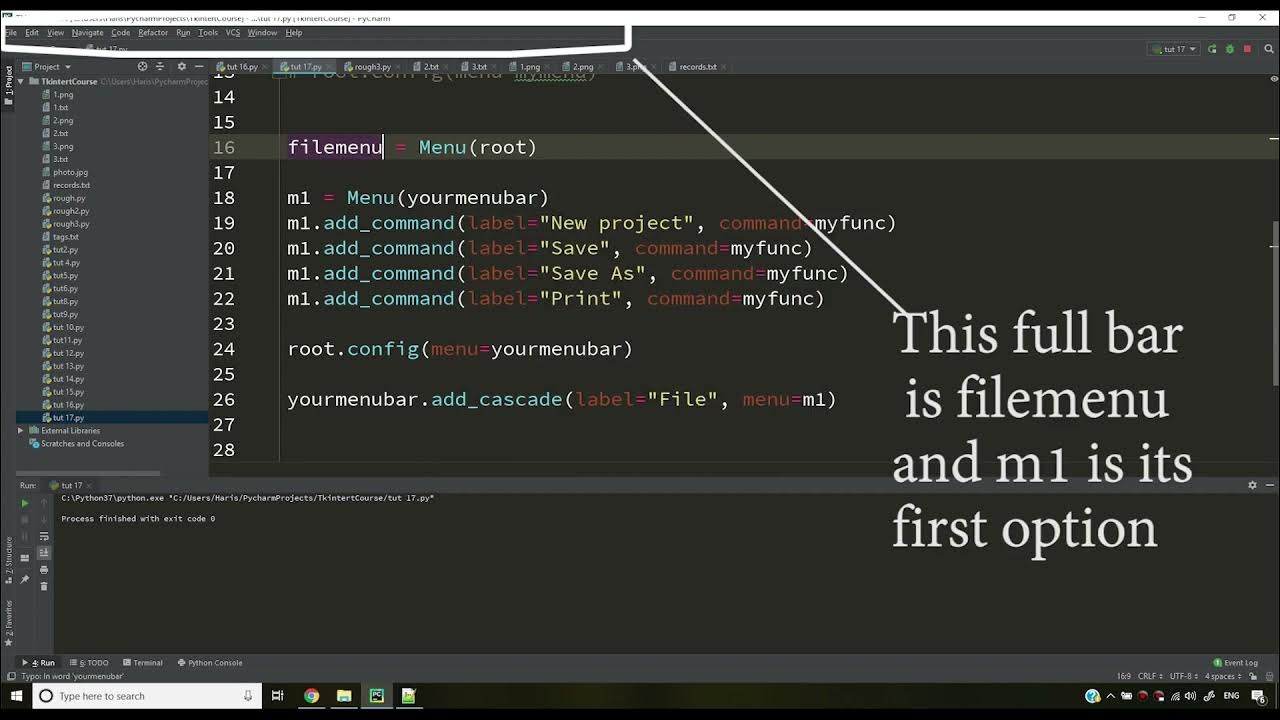Viewport: 1280px width, 720px height.
Task: Select records.txt in project tree
Action: tap(71, 185)
